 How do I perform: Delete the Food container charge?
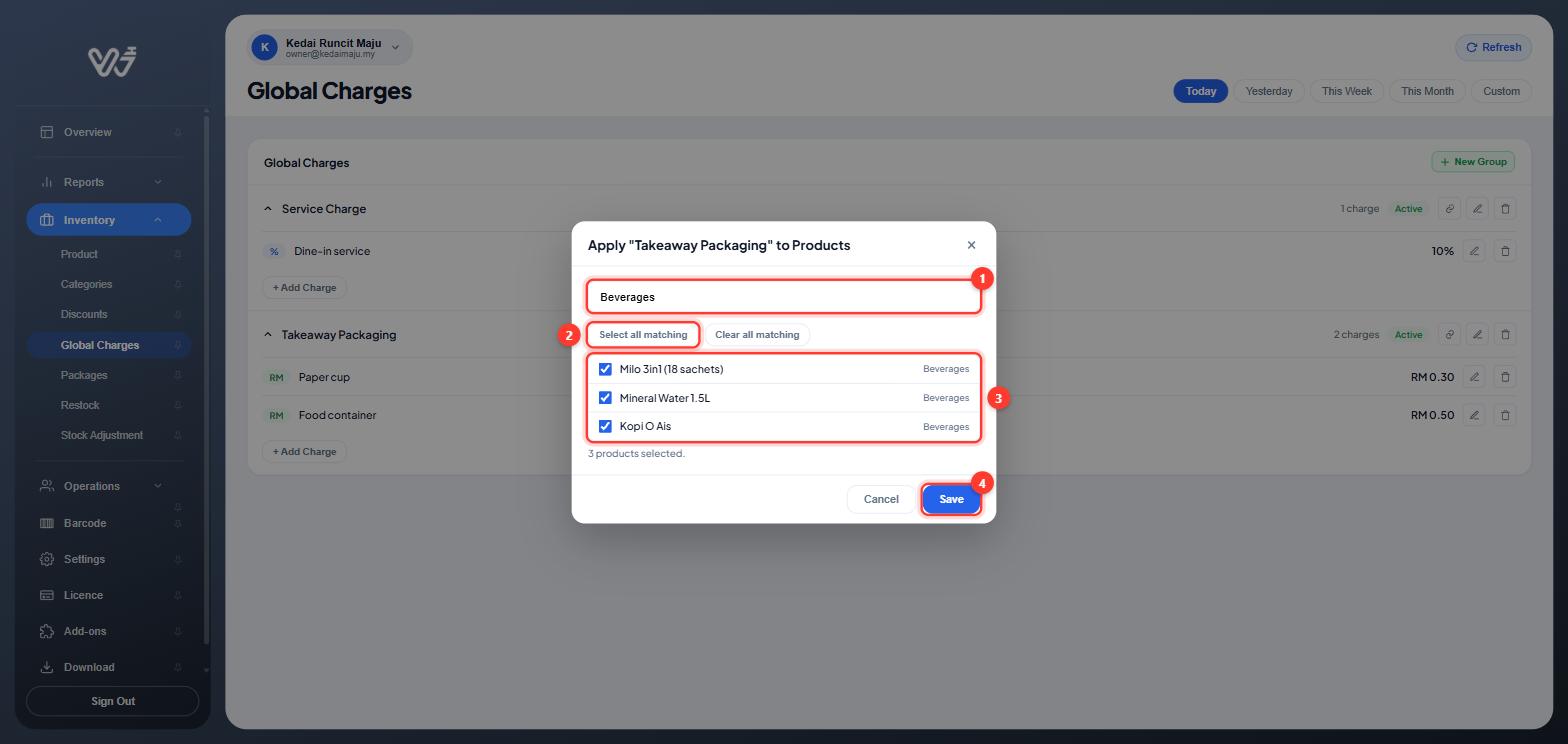pyautogui.click(x=1505, y=415)
